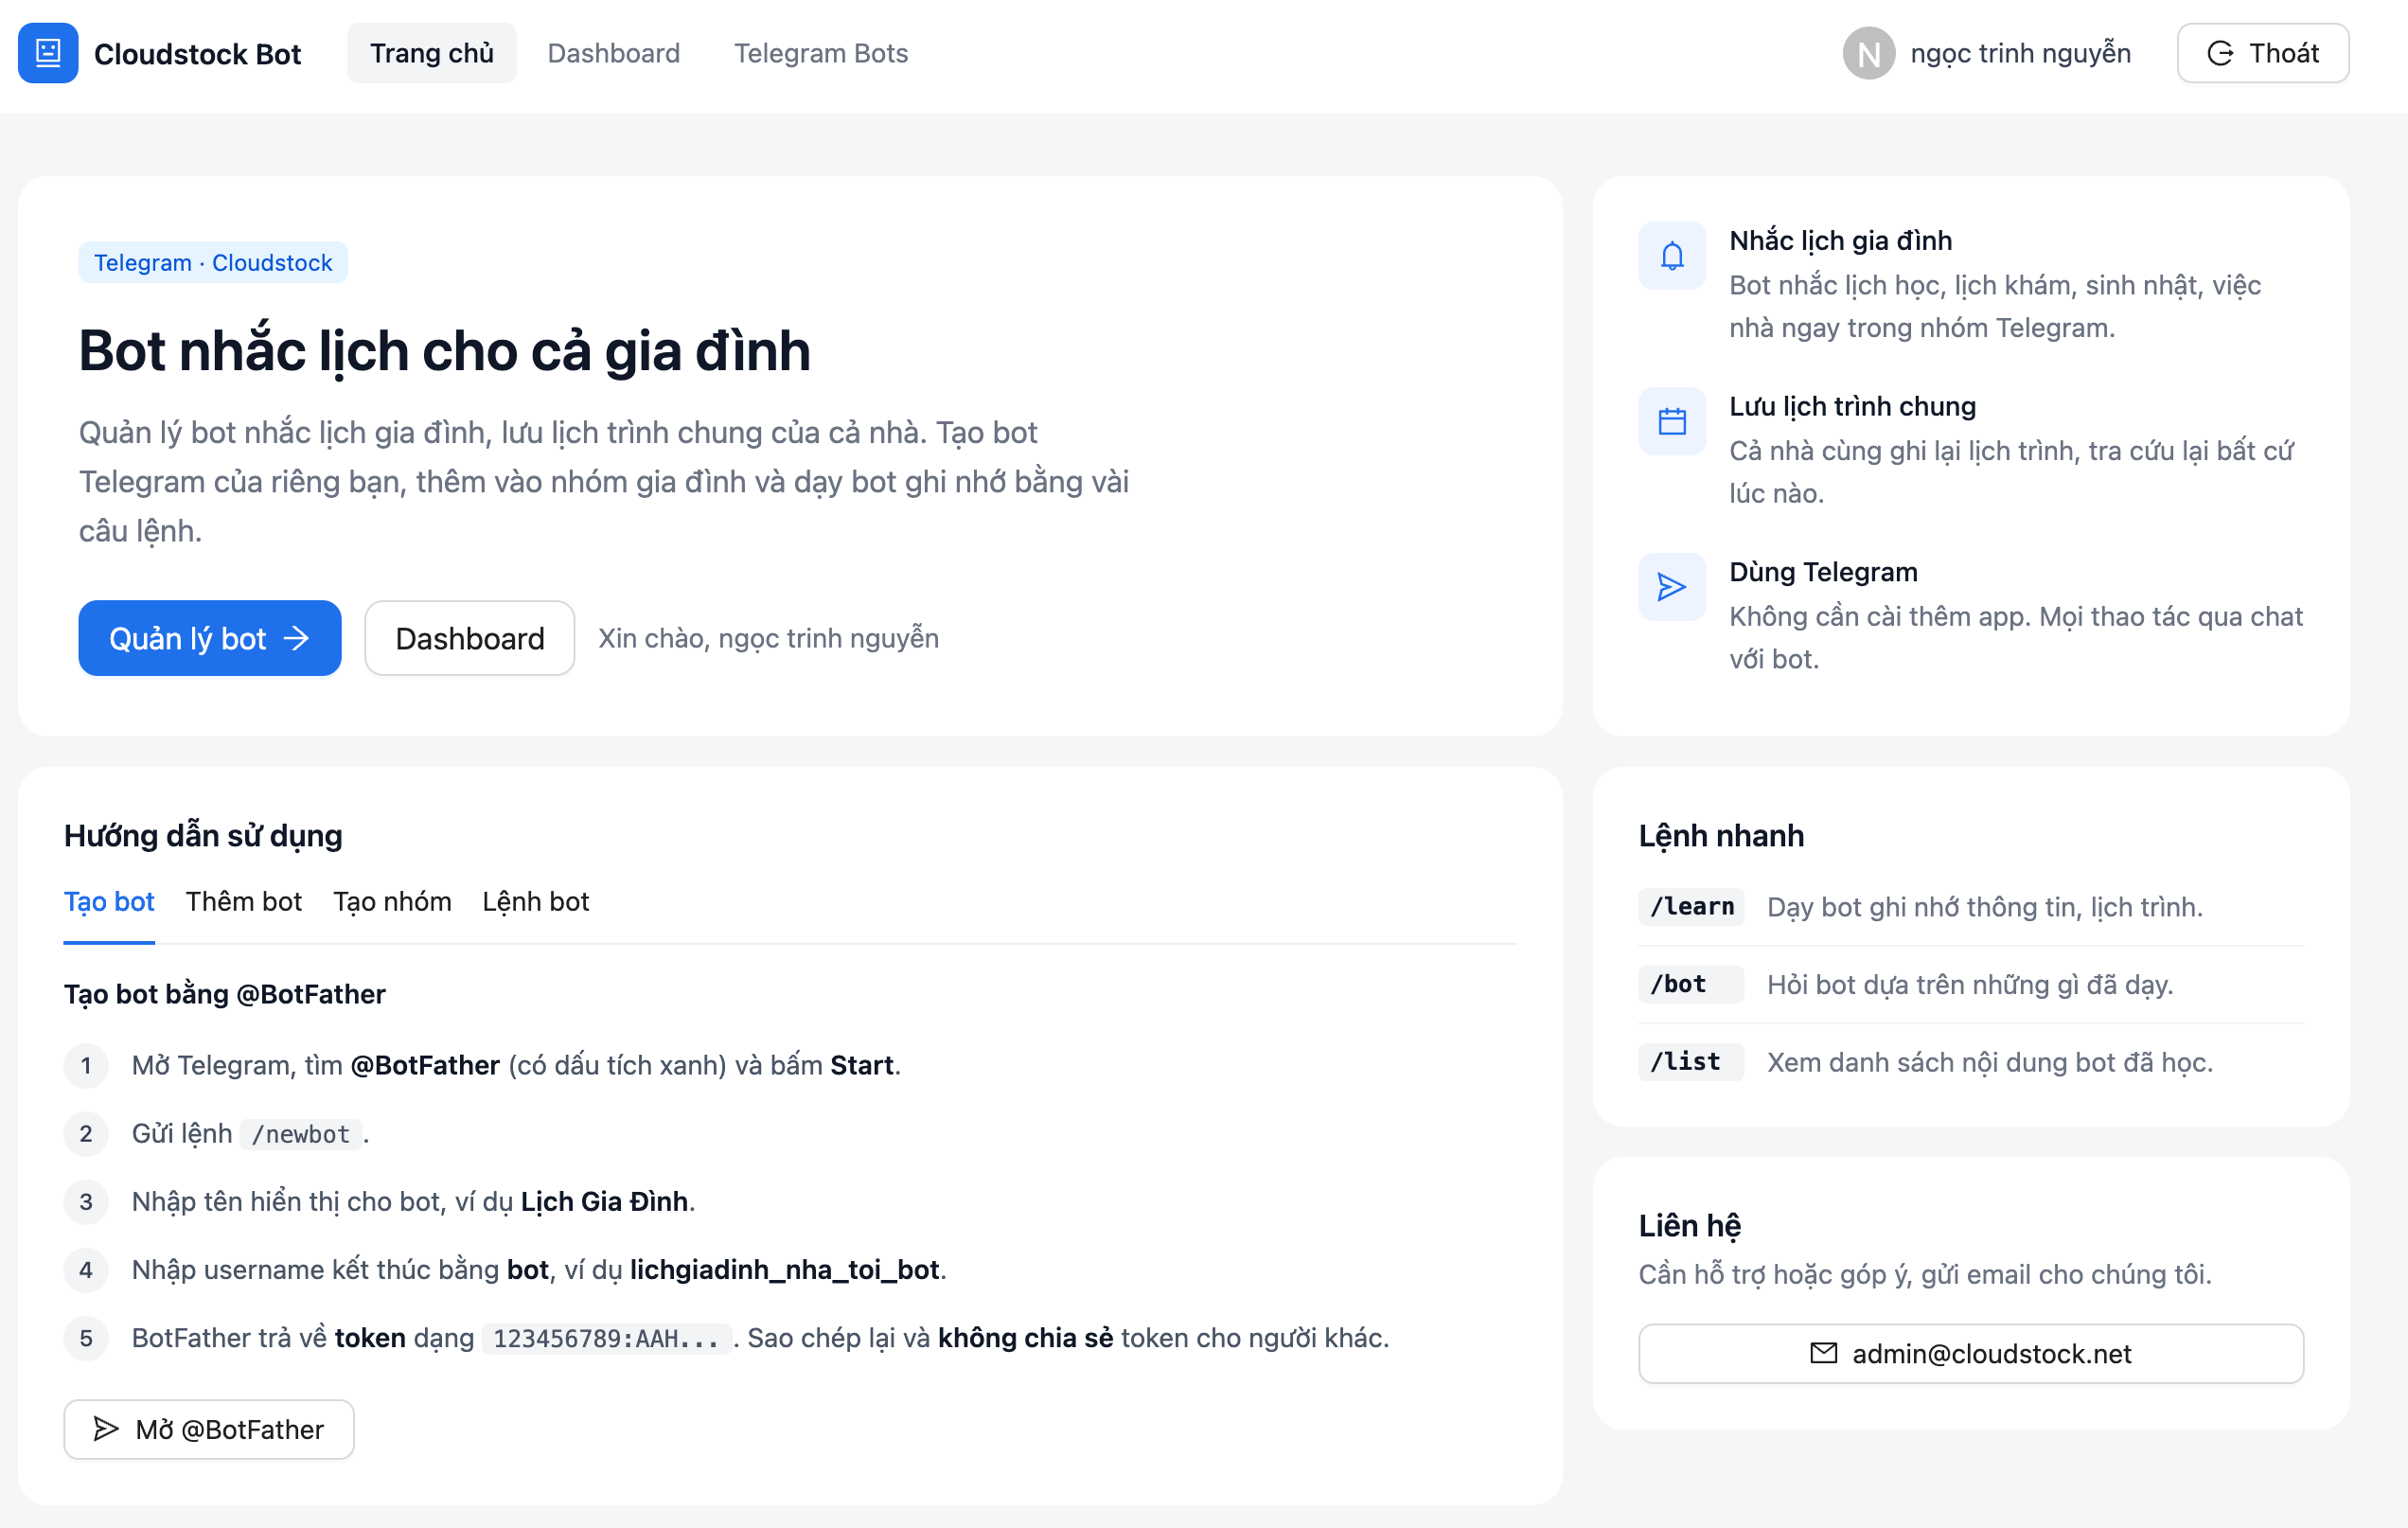Switch to the Tạo nhóm tab
The height and width of the screenshot is (1528, 2408).
pos(392,902)
